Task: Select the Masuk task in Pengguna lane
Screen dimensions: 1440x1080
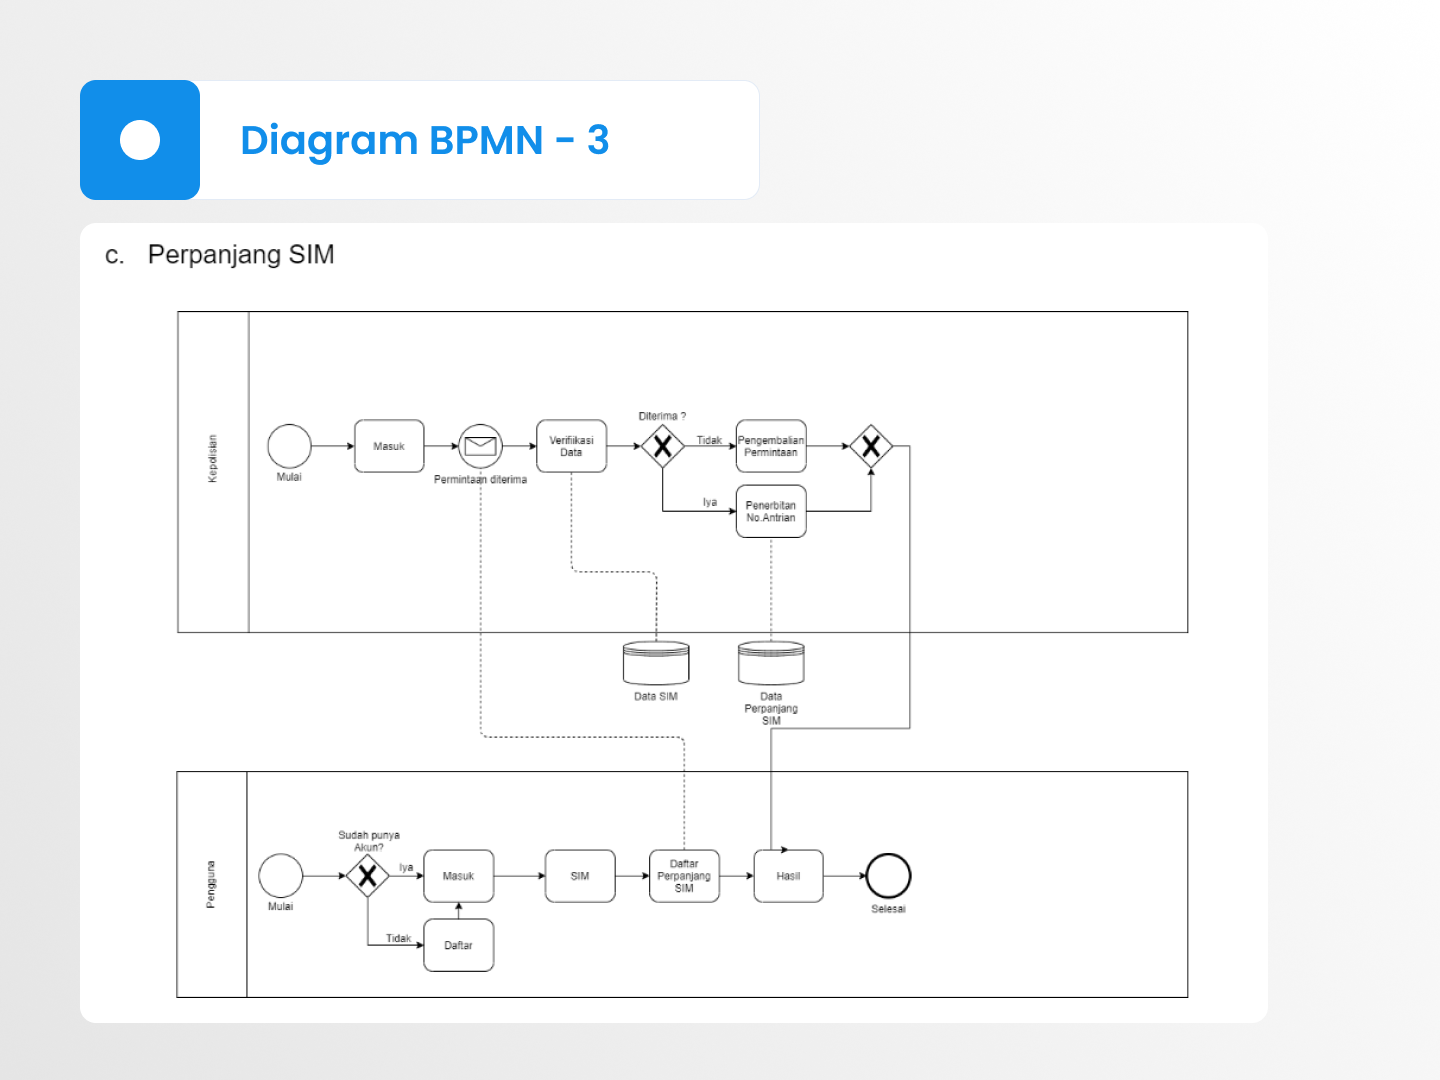Action: click(458, 876)
